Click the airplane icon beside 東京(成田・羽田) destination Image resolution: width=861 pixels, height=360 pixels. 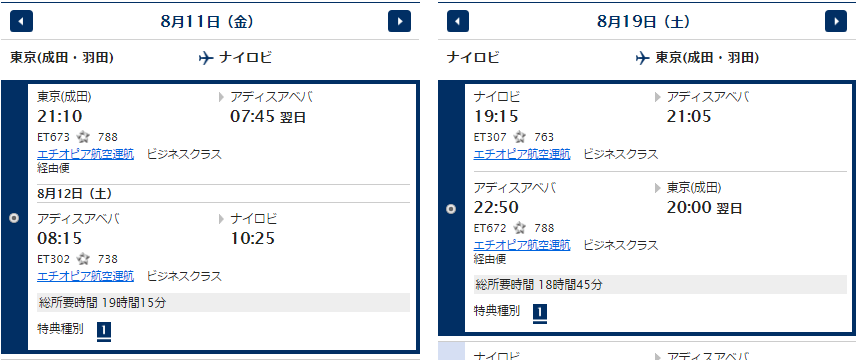coord(642,58)
